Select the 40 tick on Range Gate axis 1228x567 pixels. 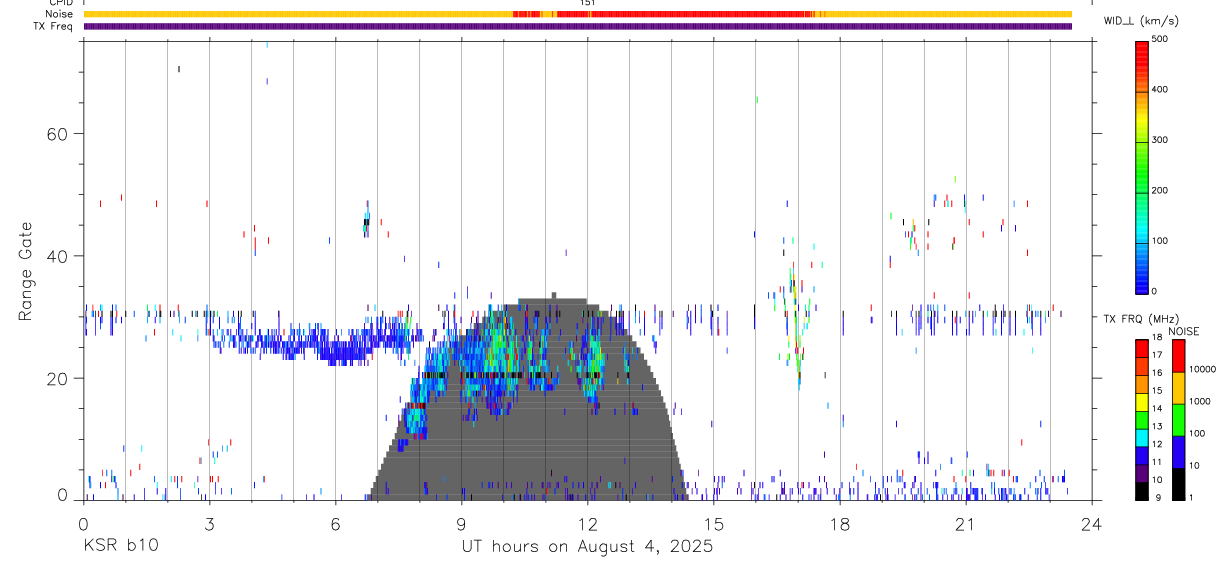click(55, 256)
